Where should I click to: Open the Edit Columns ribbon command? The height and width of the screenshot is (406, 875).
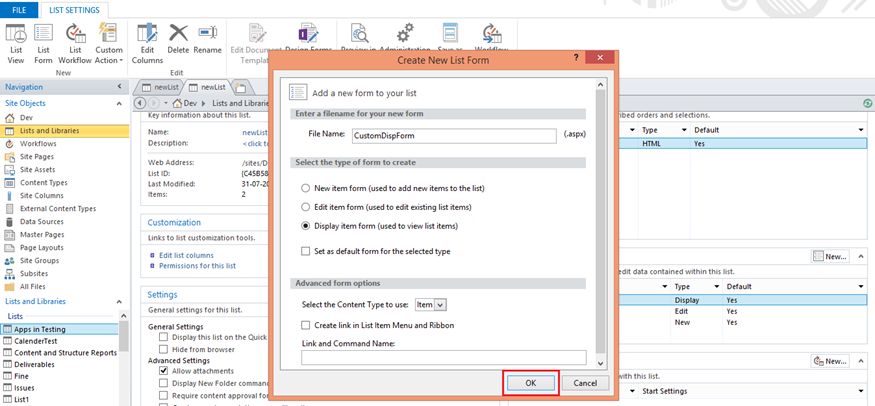pos(147,44)
